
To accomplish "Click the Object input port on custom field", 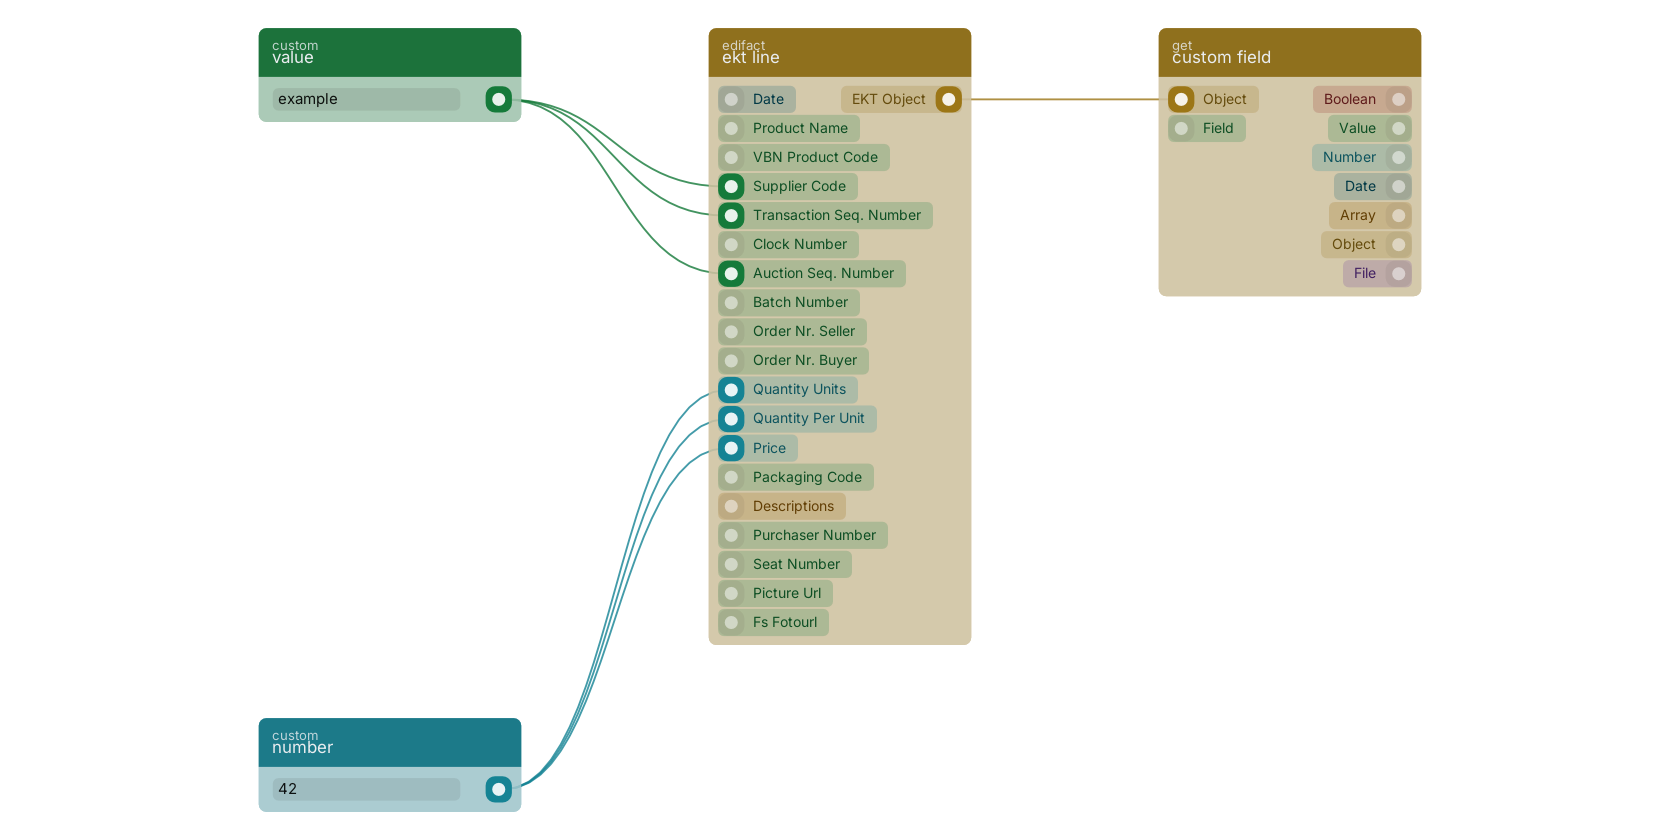I will (x=1181, y=99).
